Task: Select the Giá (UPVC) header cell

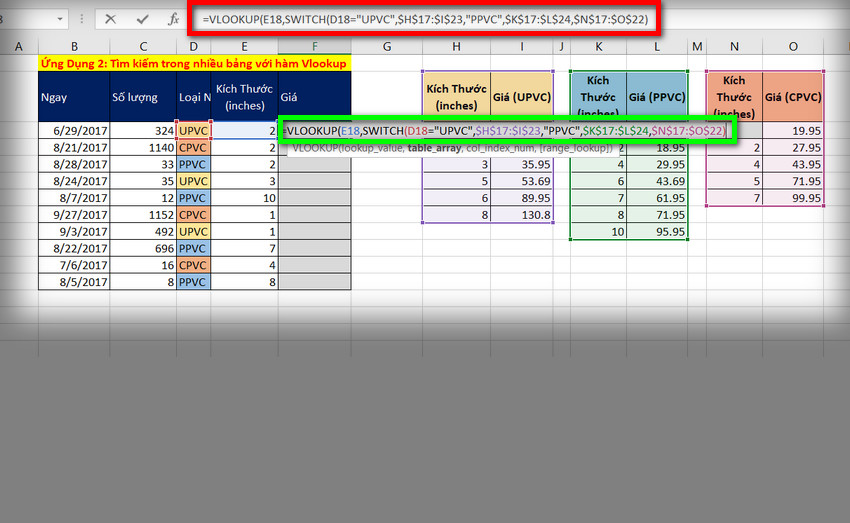Action: point(522,96)
